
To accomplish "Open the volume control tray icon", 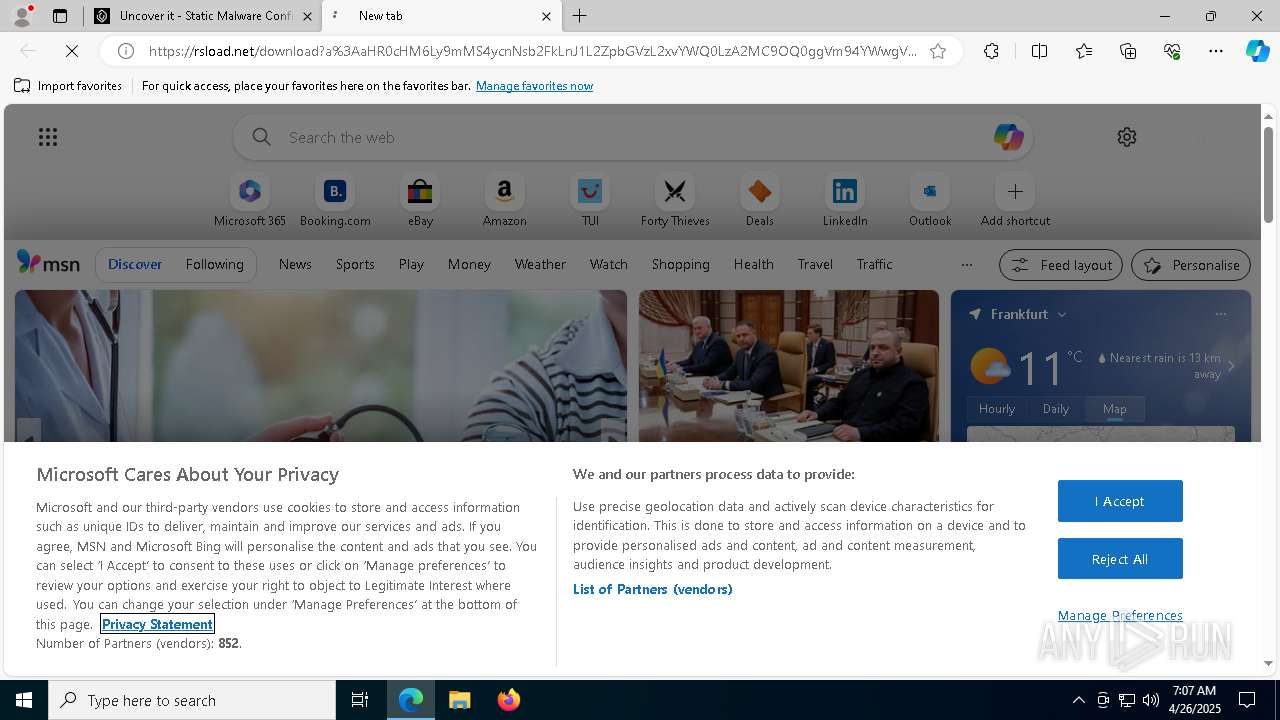I will tap(1151, 700).
